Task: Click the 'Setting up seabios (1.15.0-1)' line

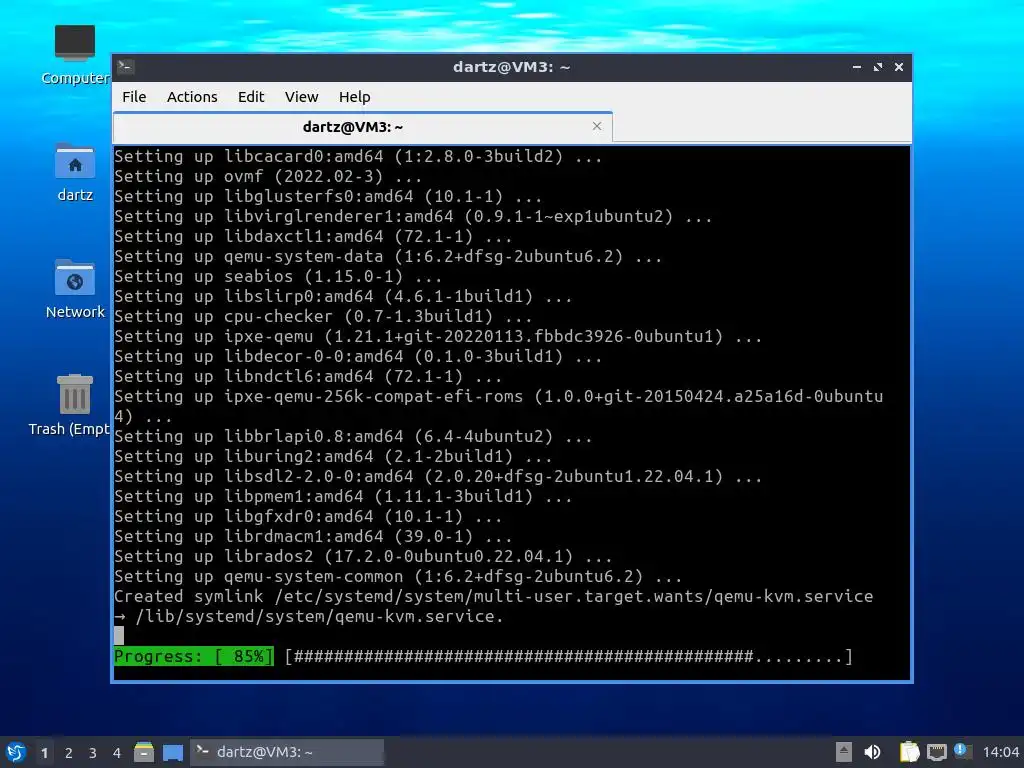Action: tap(278, 276)
